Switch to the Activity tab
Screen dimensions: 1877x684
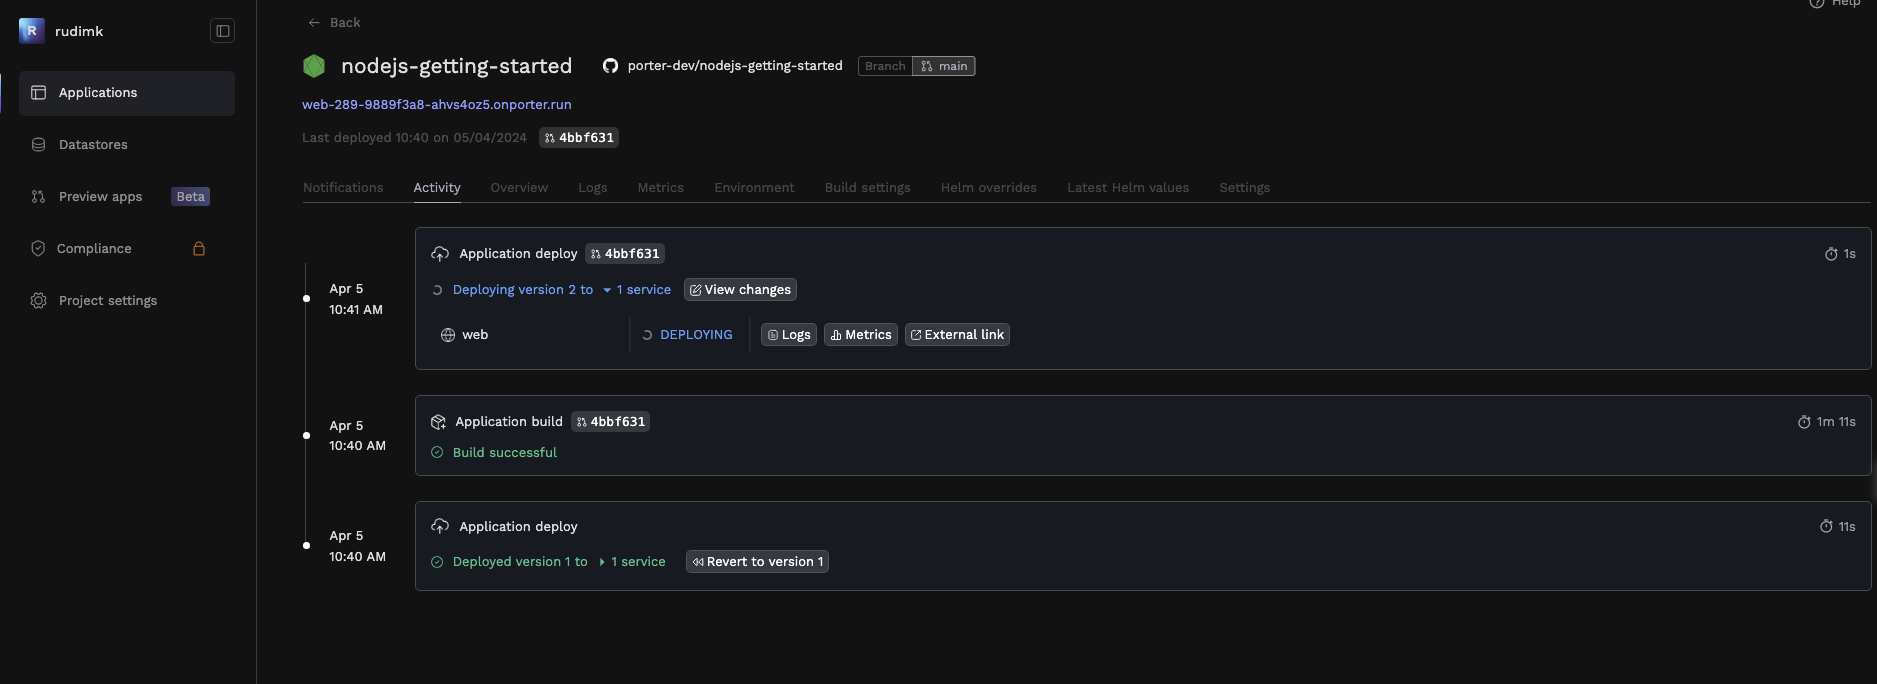point(437,188)
